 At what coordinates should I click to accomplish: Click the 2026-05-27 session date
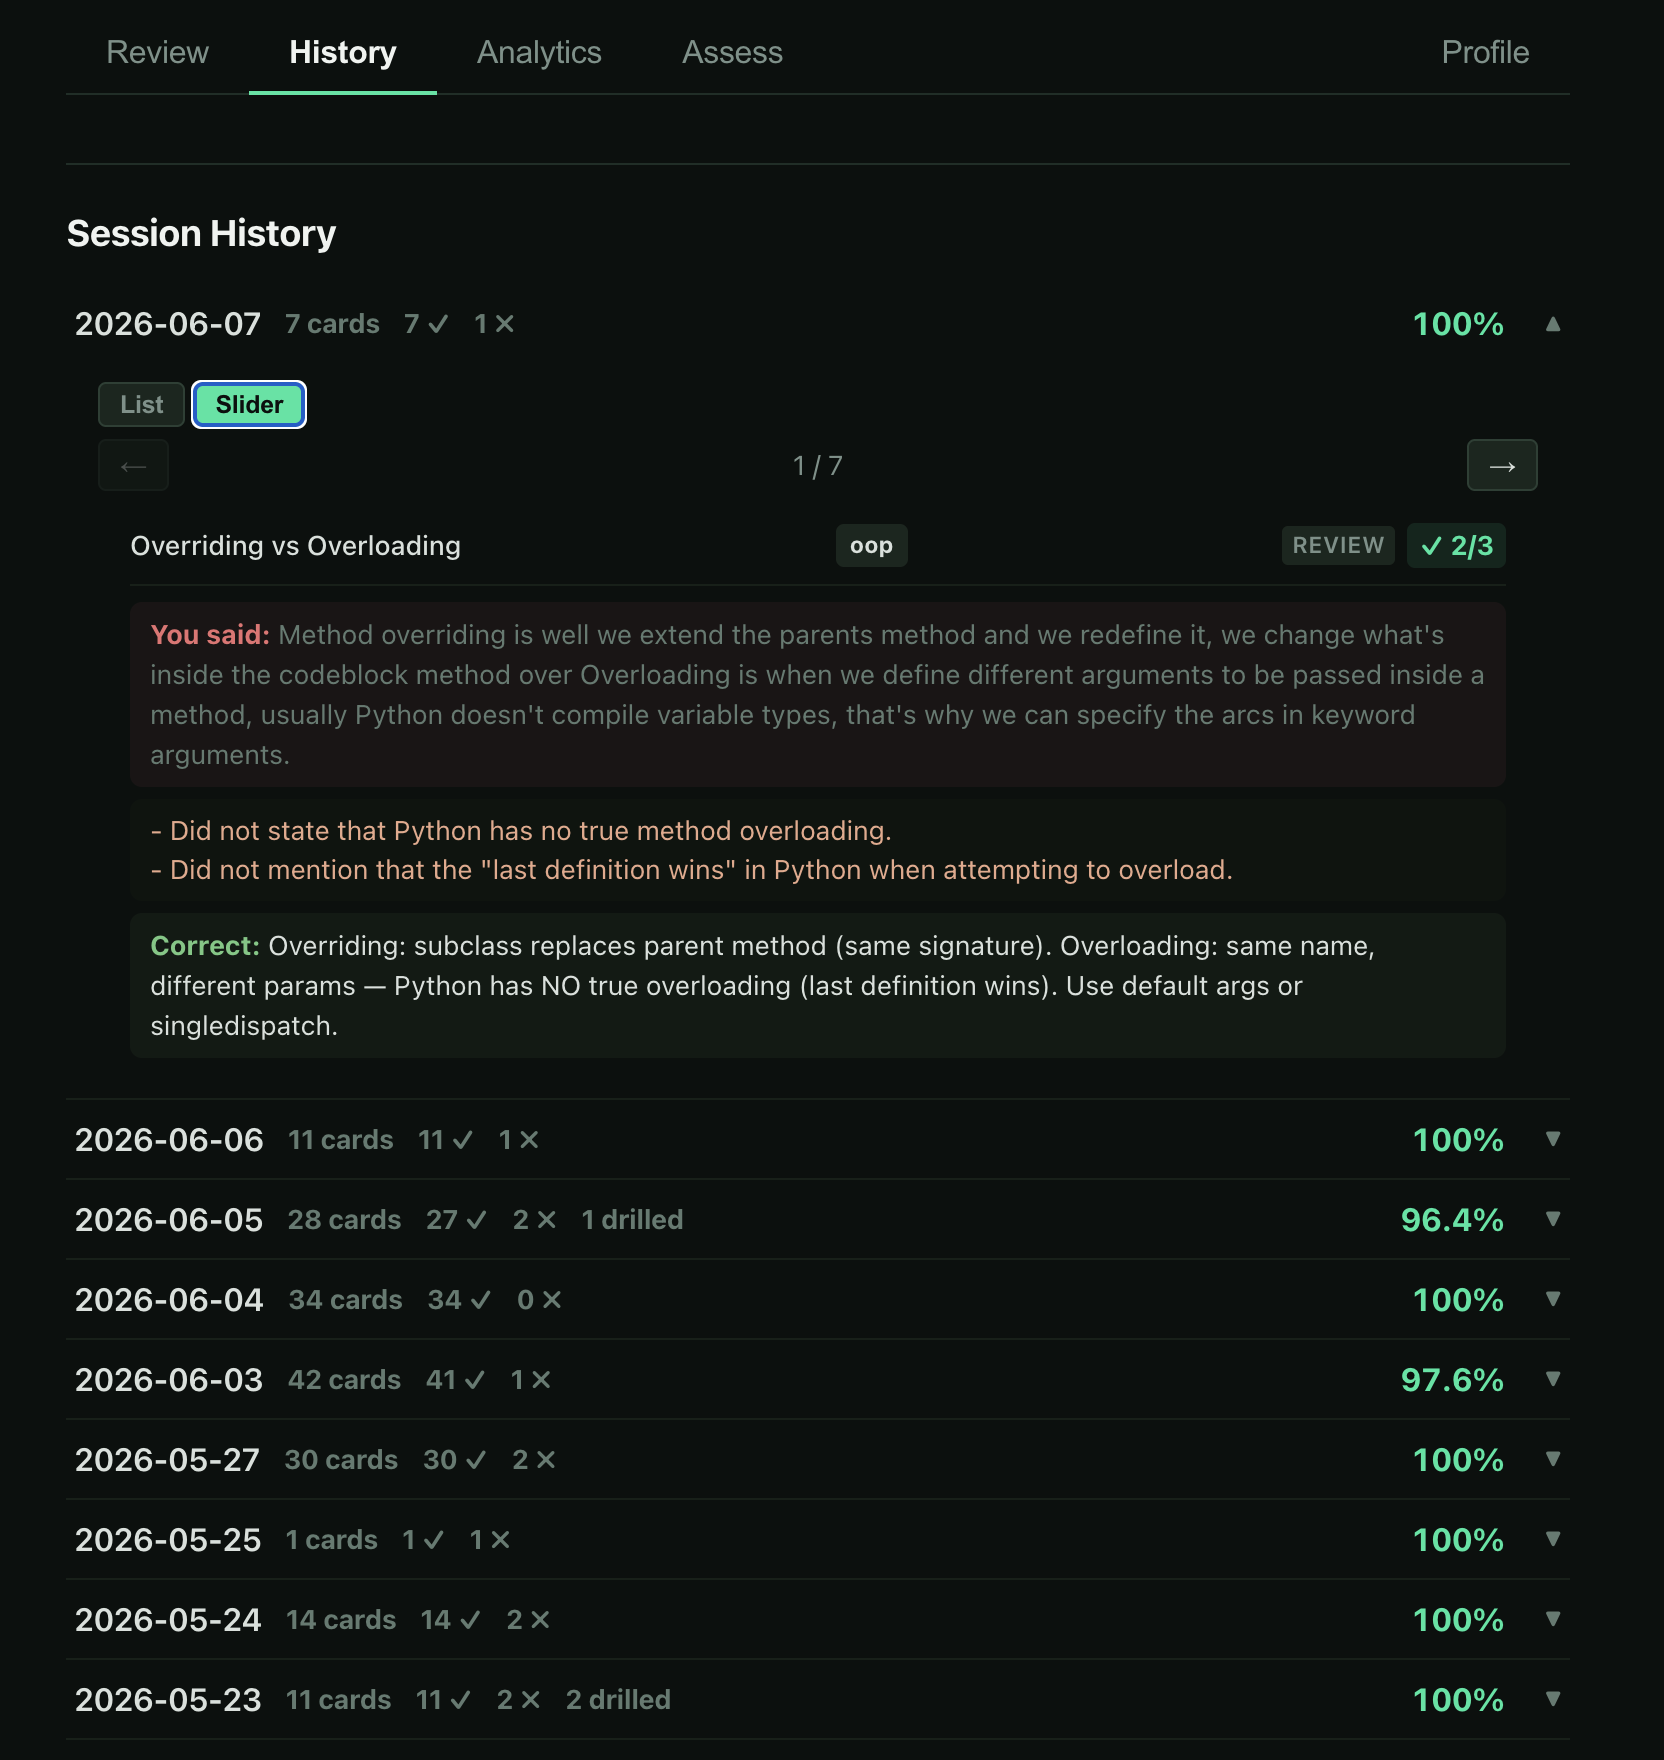click(x=167, y=1460)
